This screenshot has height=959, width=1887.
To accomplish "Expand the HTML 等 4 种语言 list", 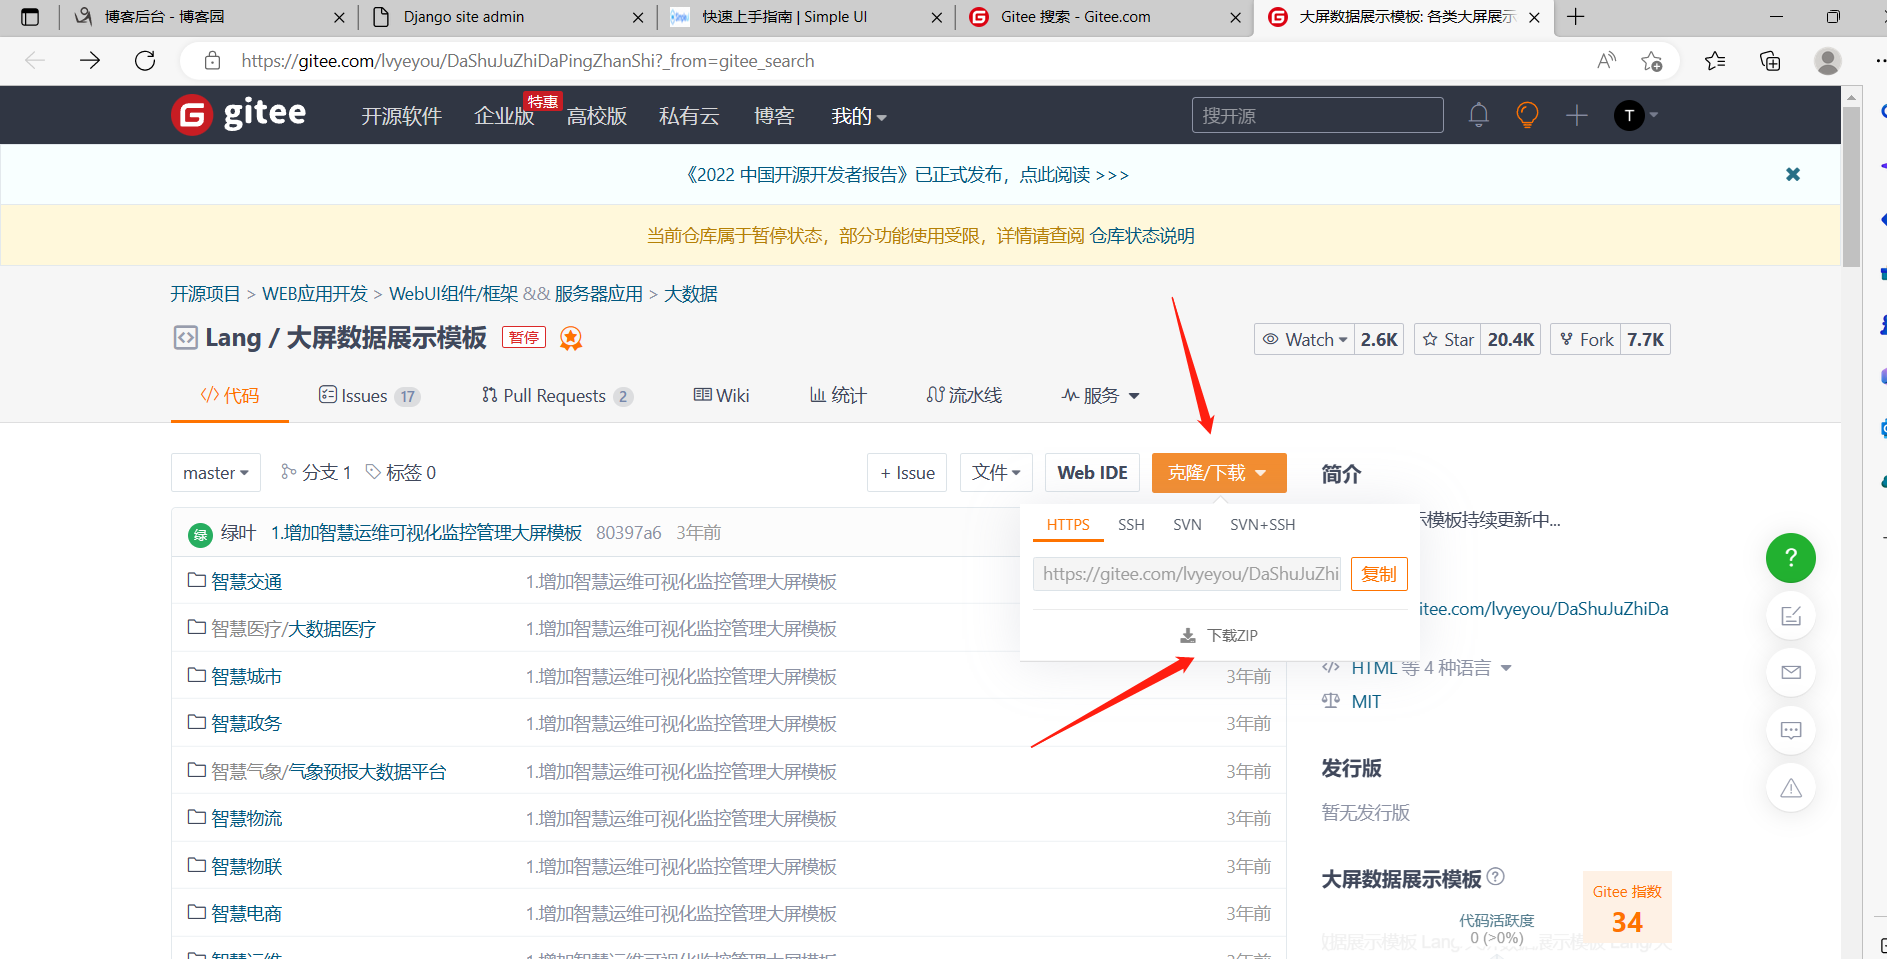I will [x=1431, y=667].
